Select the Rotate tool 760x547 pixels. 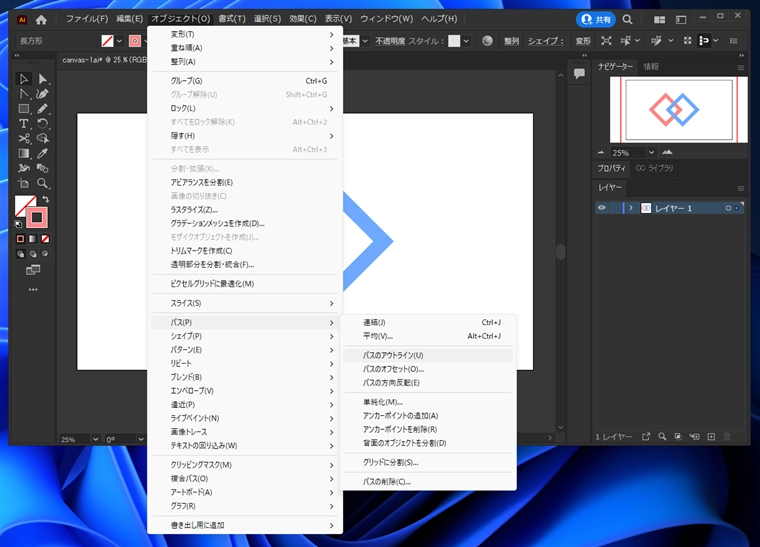[43, 124]
